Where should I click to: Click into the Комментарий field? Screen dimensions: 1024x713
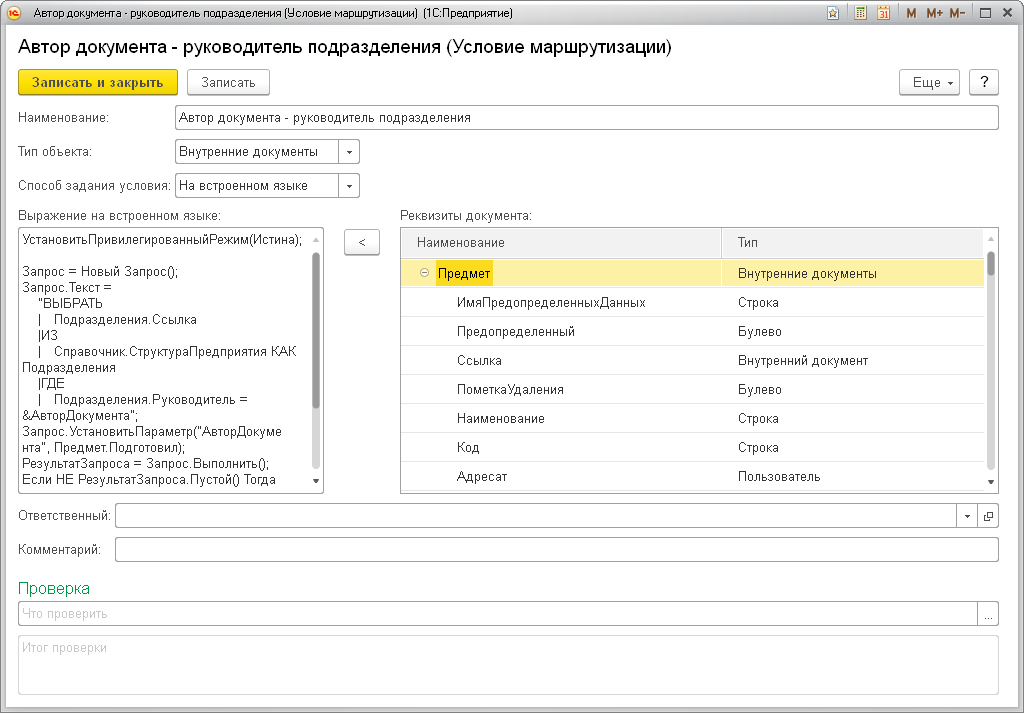click(556, 550)
